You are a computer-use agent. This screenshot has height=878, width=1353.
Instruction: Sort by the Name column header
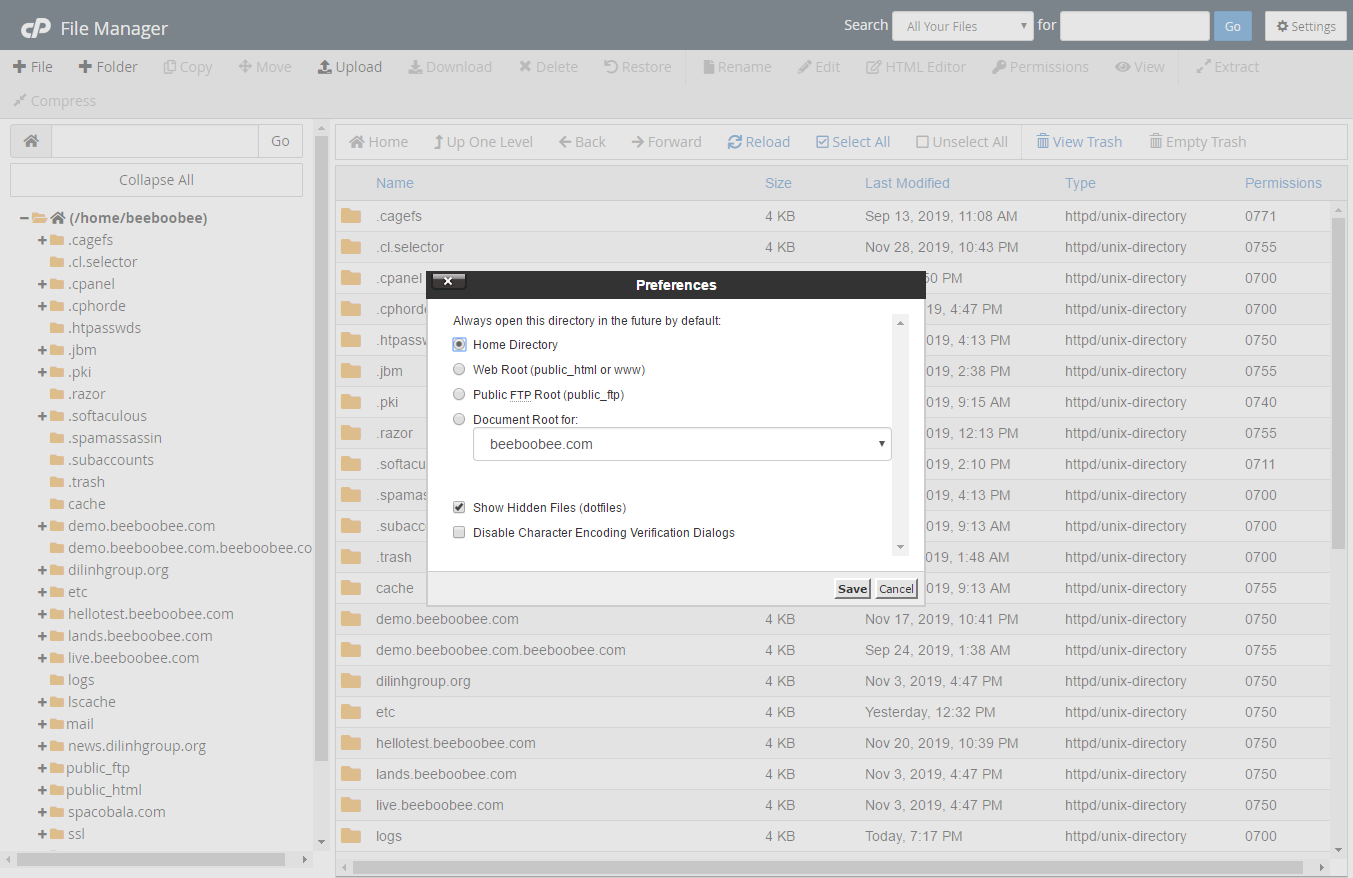coord(394,183)
